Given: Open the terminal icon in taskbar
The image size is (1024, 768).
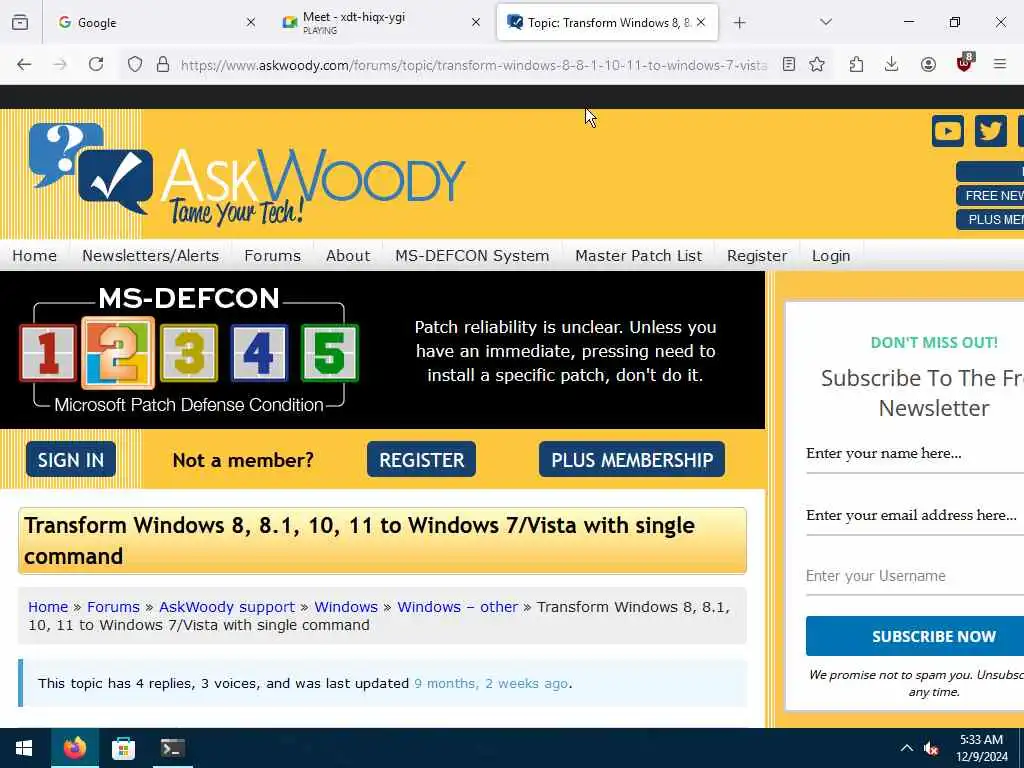Looking at the screenshot, I should [173, 748].
